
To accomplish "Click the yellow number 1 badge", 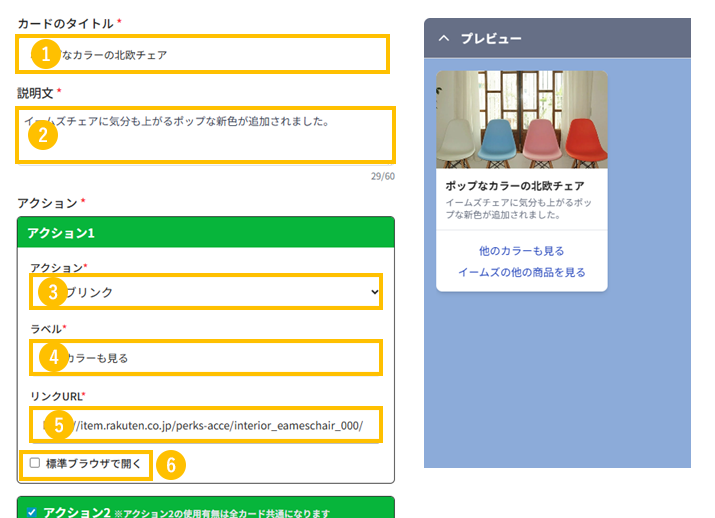I will pyautogui.click(x=42, y=54).
